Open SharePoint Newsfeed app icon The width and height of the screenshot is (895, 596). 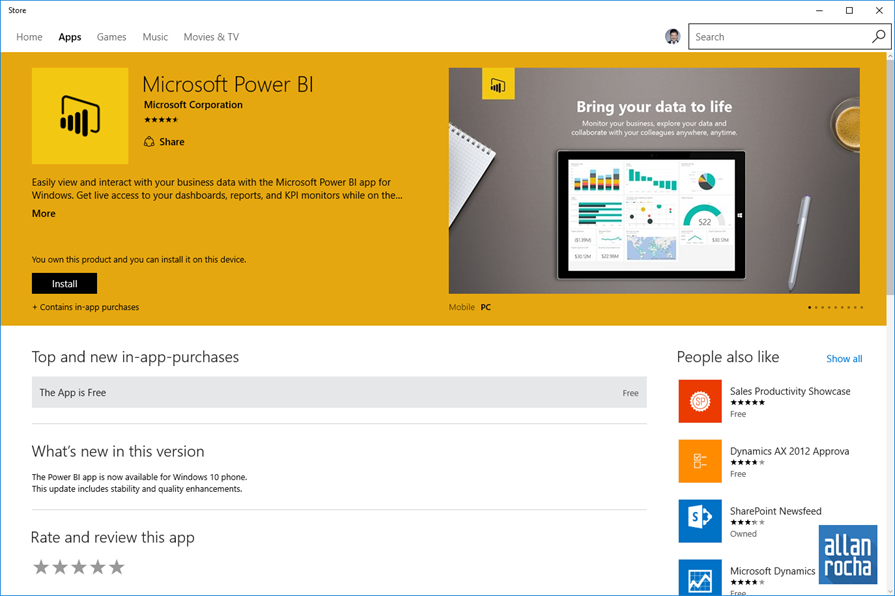pyautogui.click(x=700, y=521)
